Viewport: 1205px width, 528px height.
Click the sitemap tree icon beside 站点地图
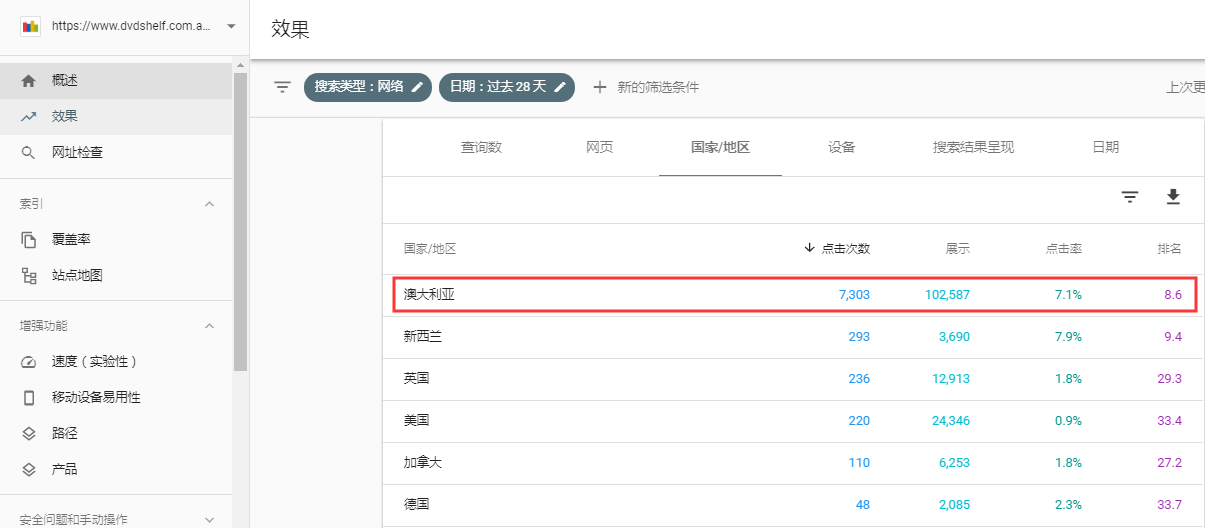coord(29,276)
